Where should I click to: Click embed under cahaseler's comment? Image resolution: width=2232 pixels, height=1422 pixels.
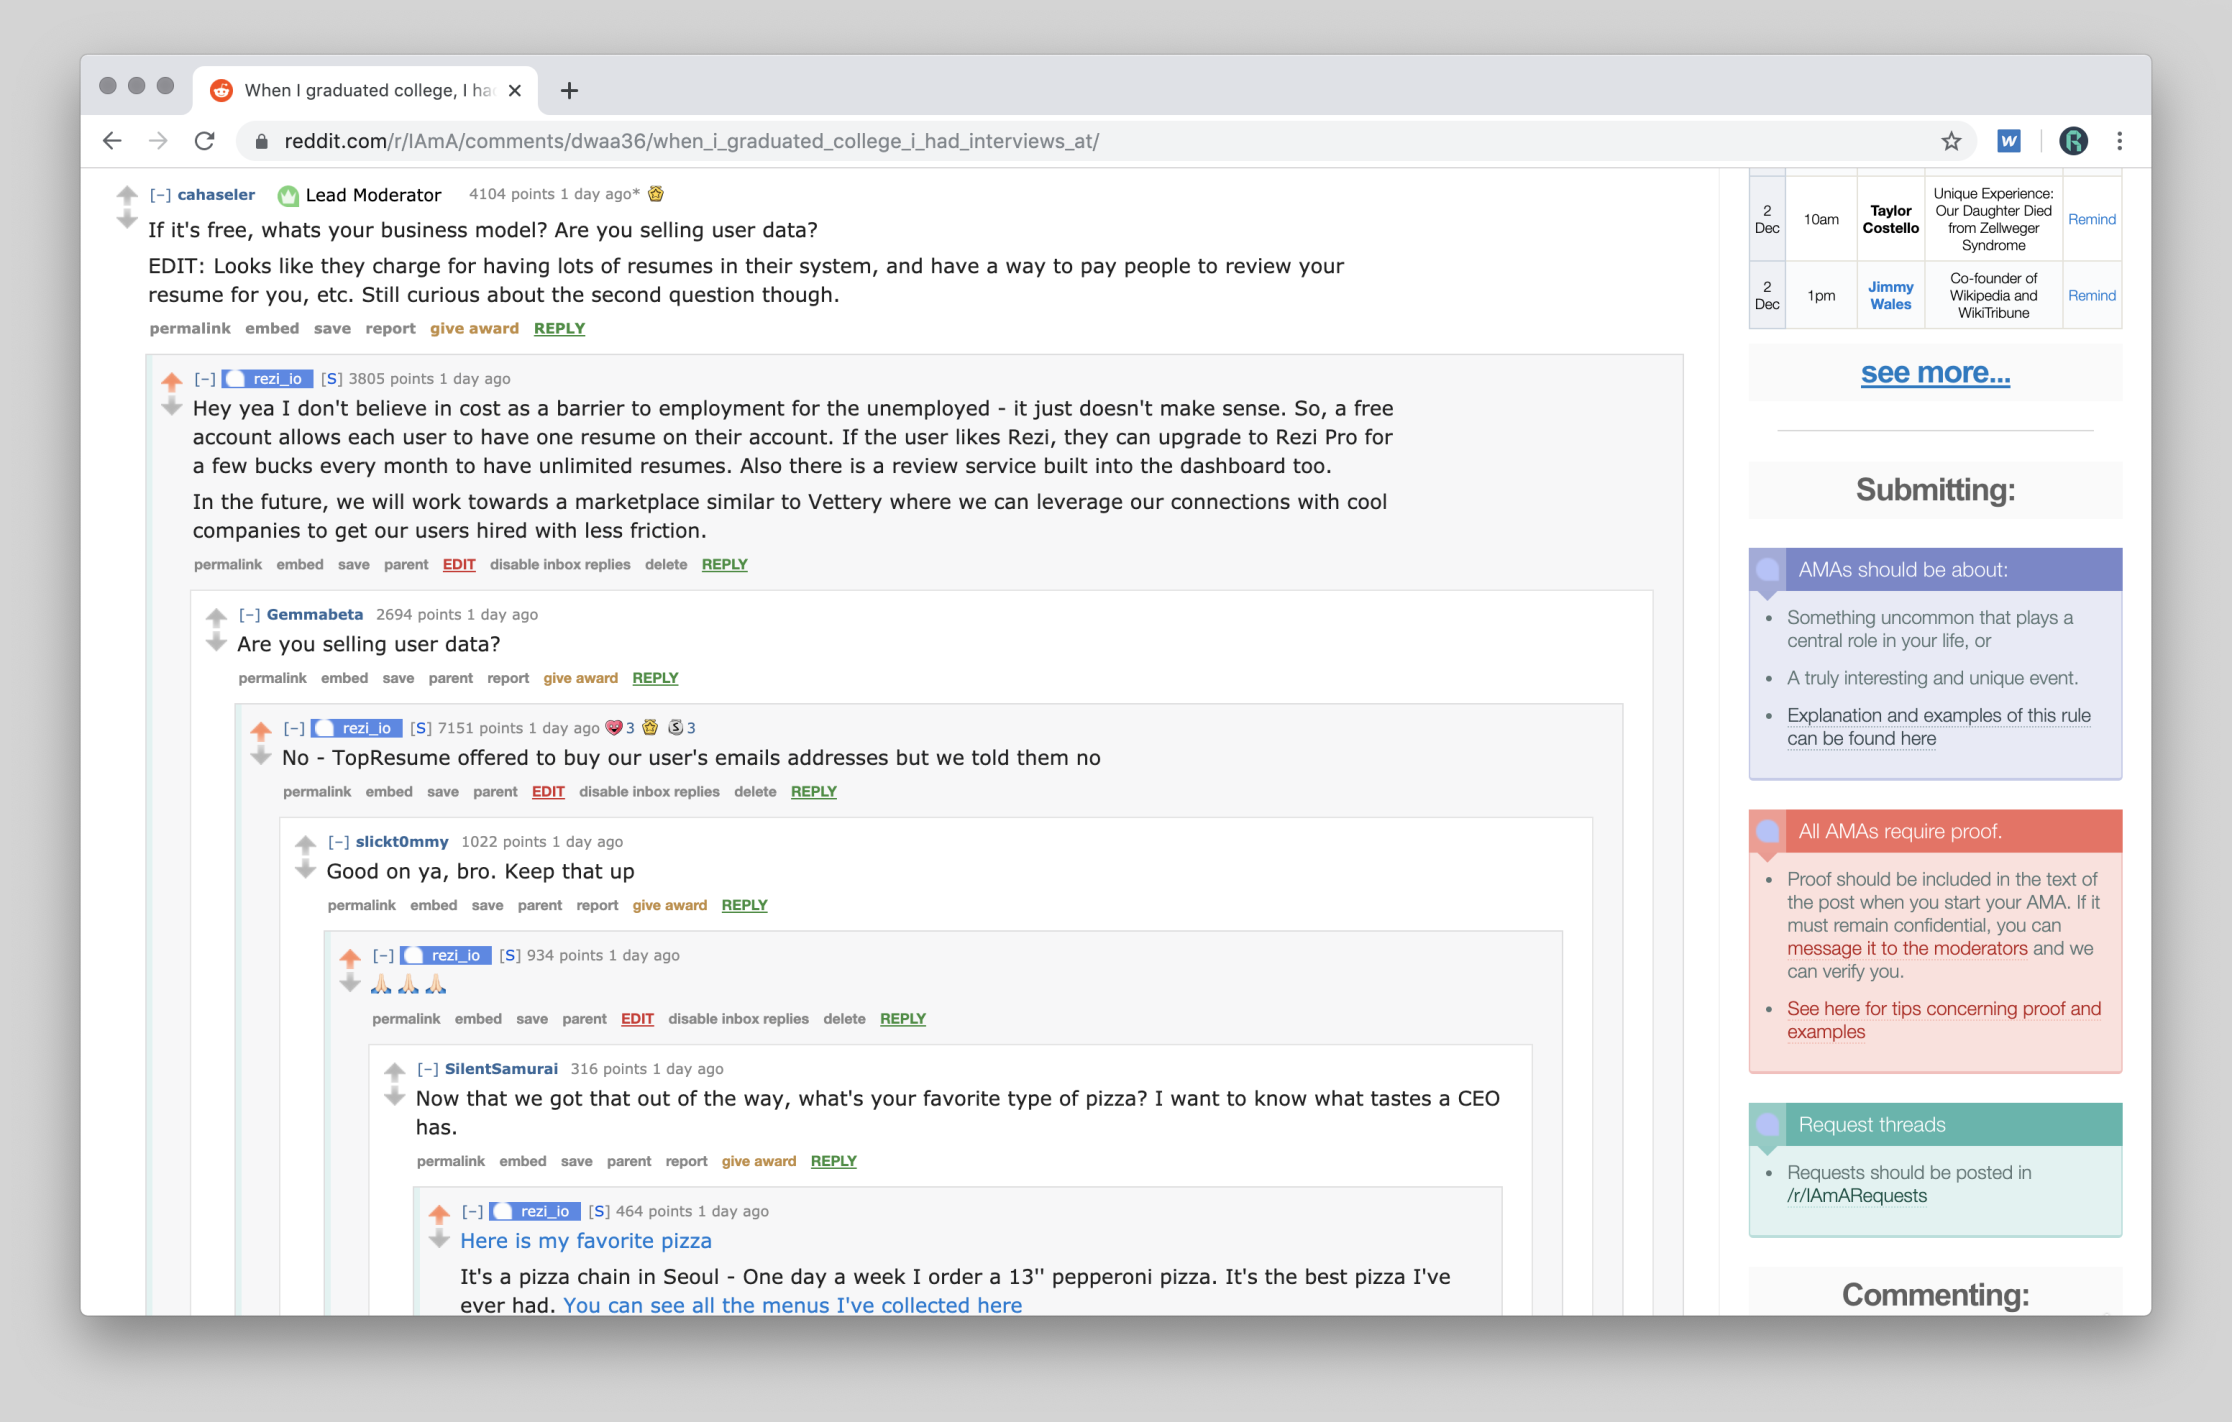coord(272,328)
